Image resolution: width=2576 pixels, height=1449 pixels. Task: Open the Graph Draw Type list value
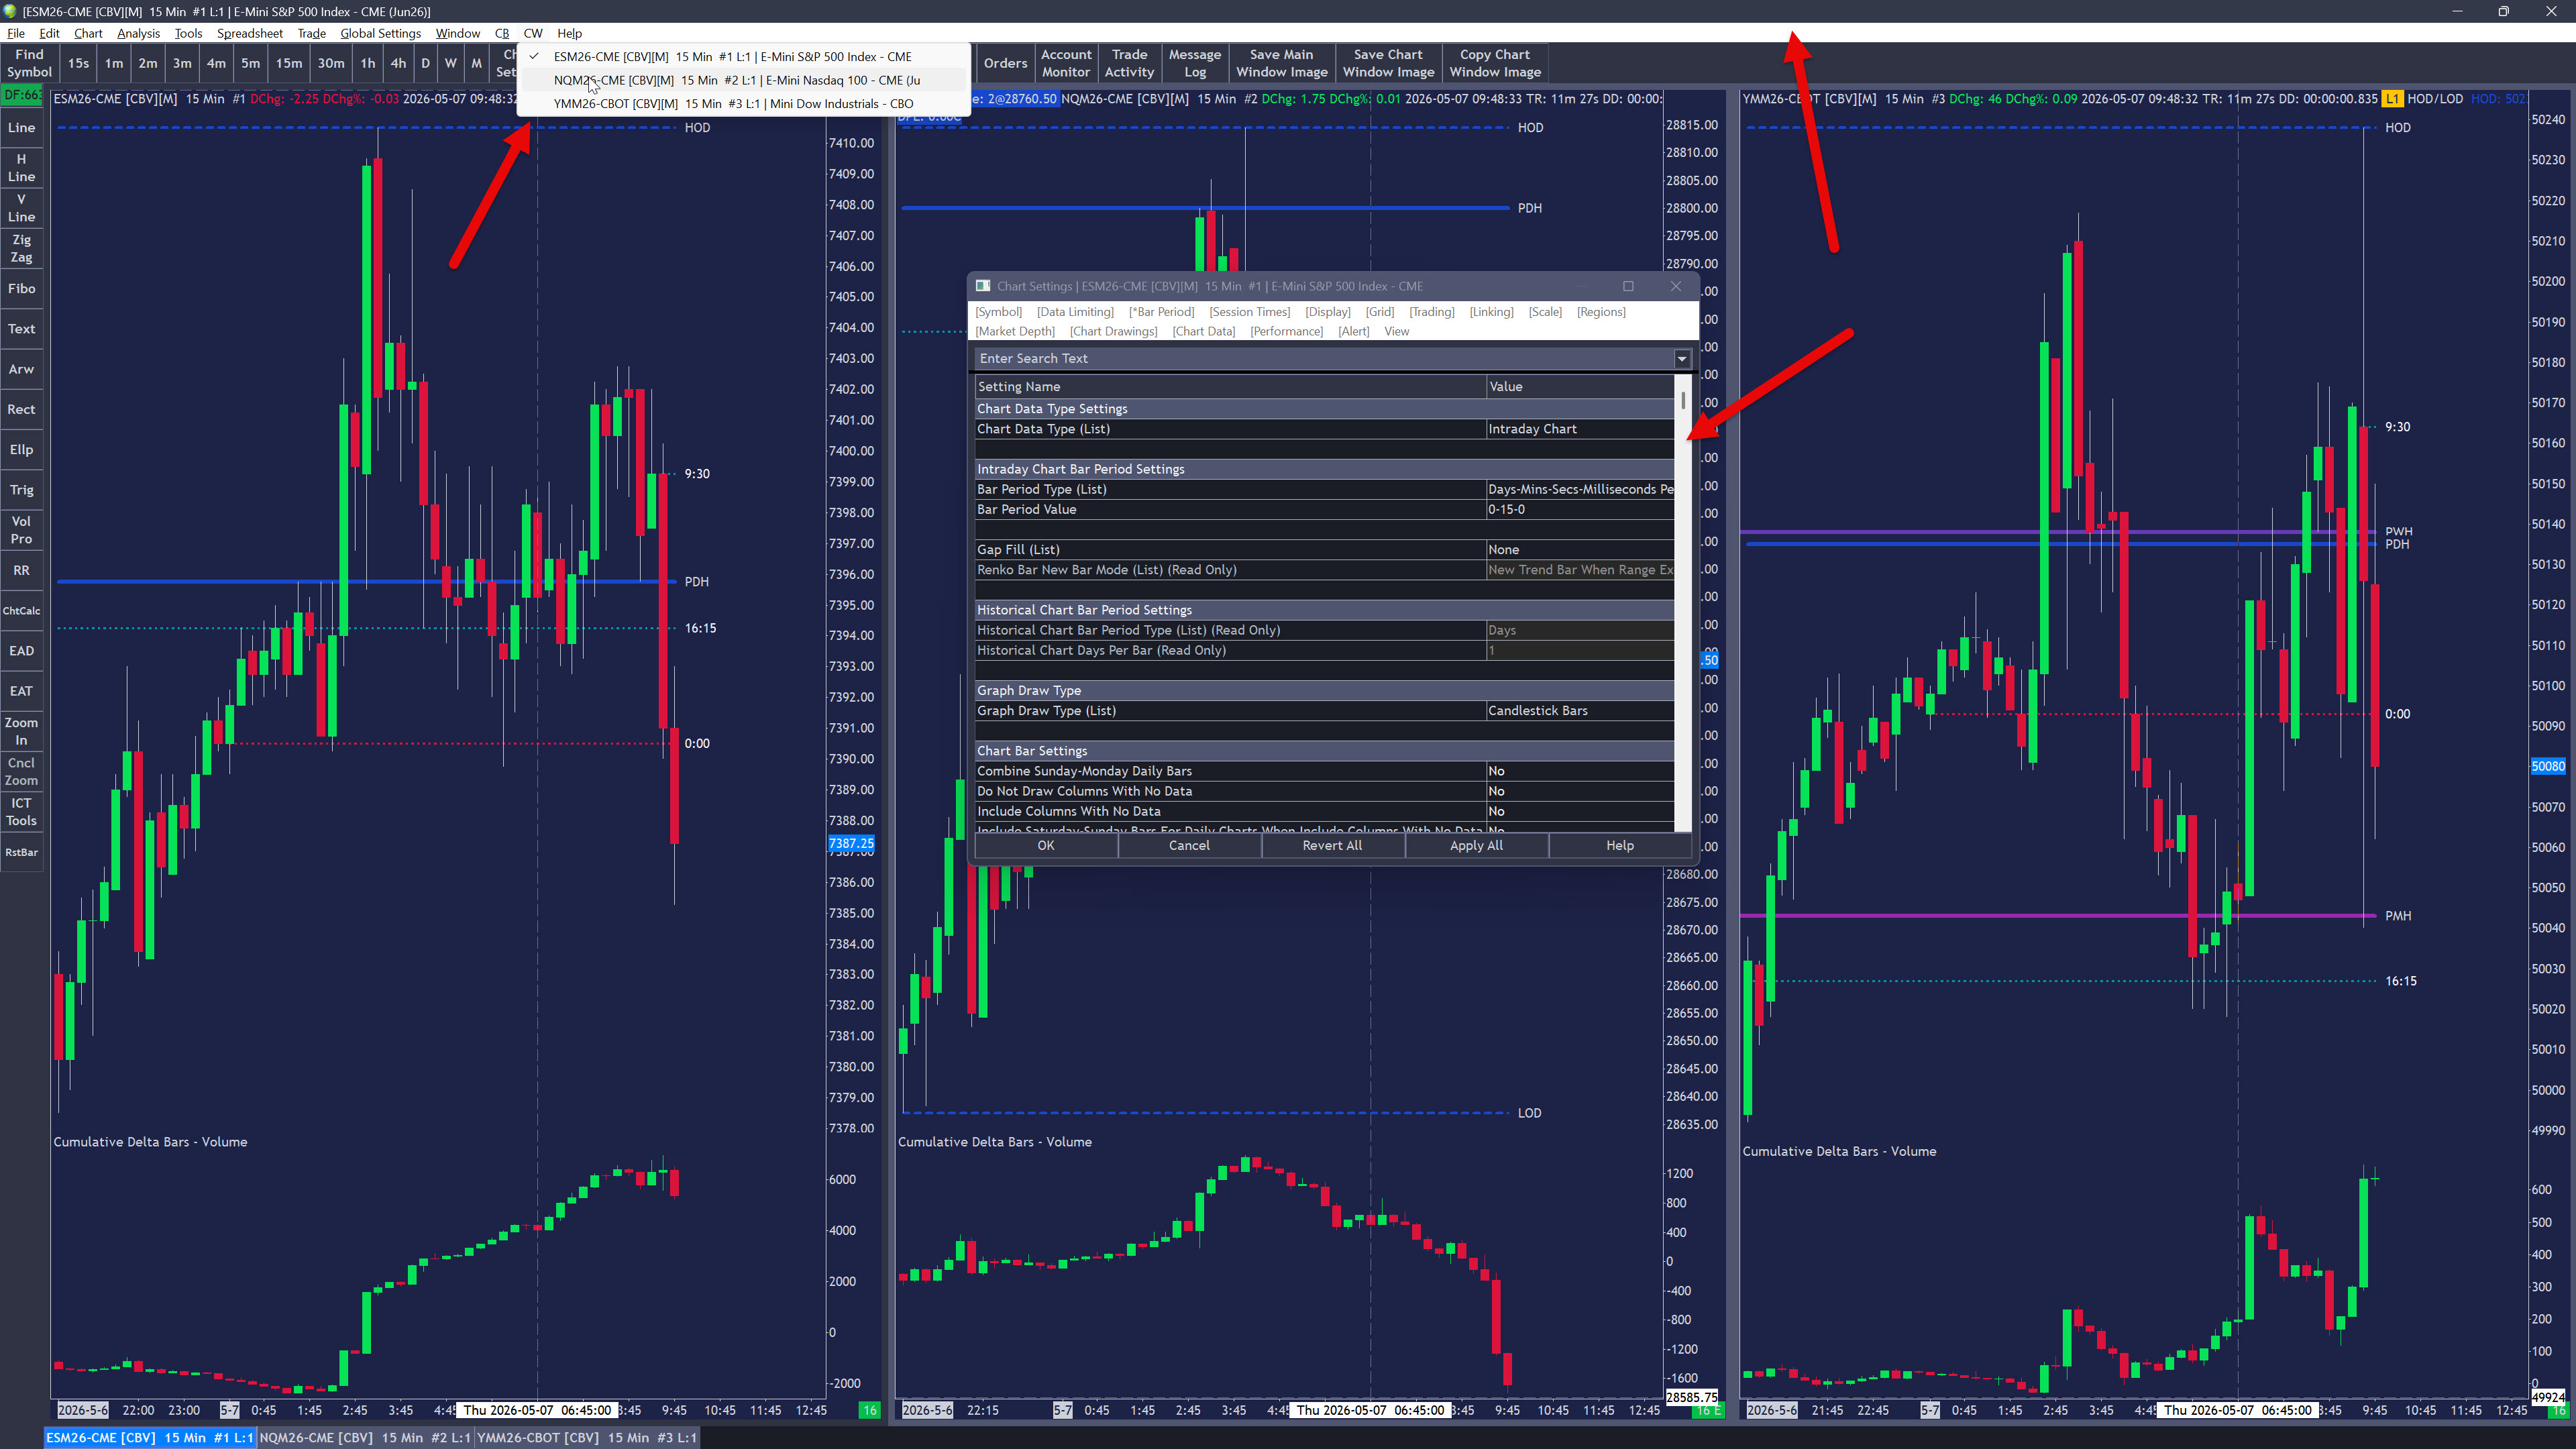[1579, 710]
